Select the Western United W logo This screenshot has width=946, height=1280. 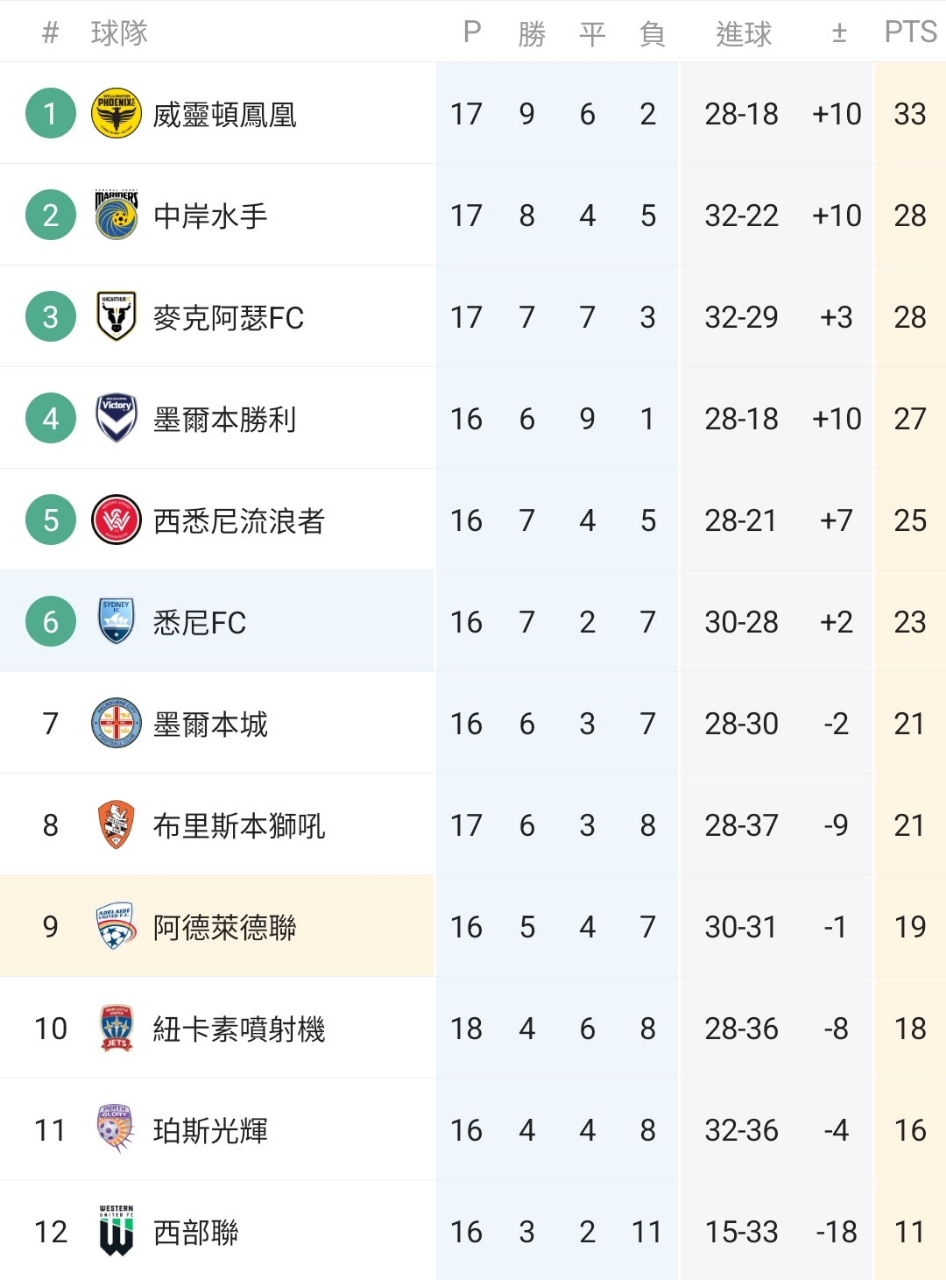click(116, 1231)
